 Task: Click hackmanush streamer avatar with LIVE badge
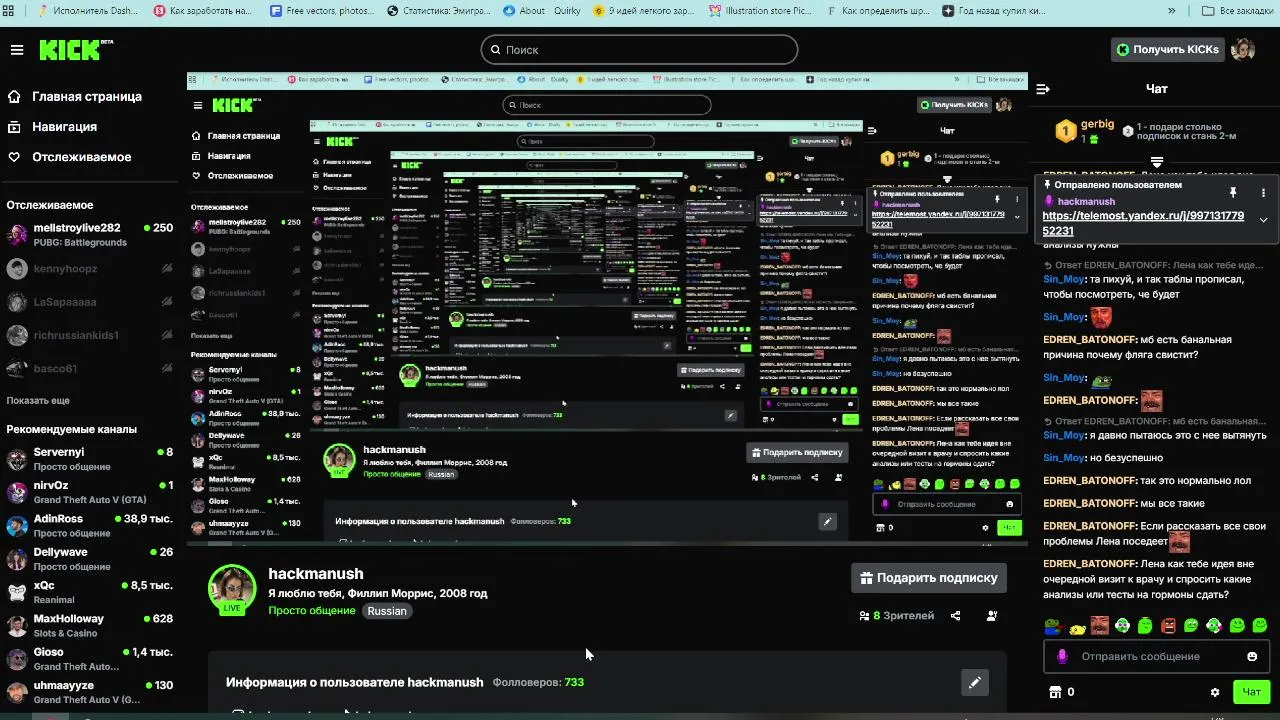[x=232, y=589]
